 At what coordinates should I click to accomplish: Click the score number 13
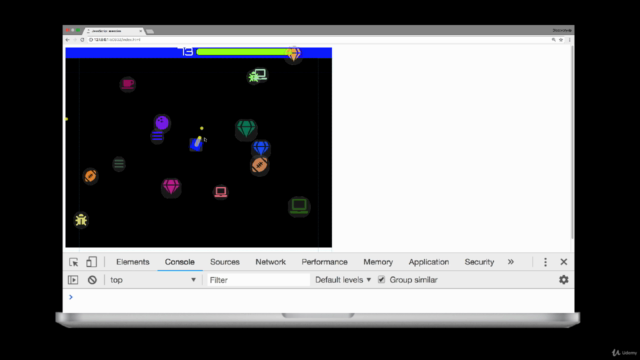186,51
